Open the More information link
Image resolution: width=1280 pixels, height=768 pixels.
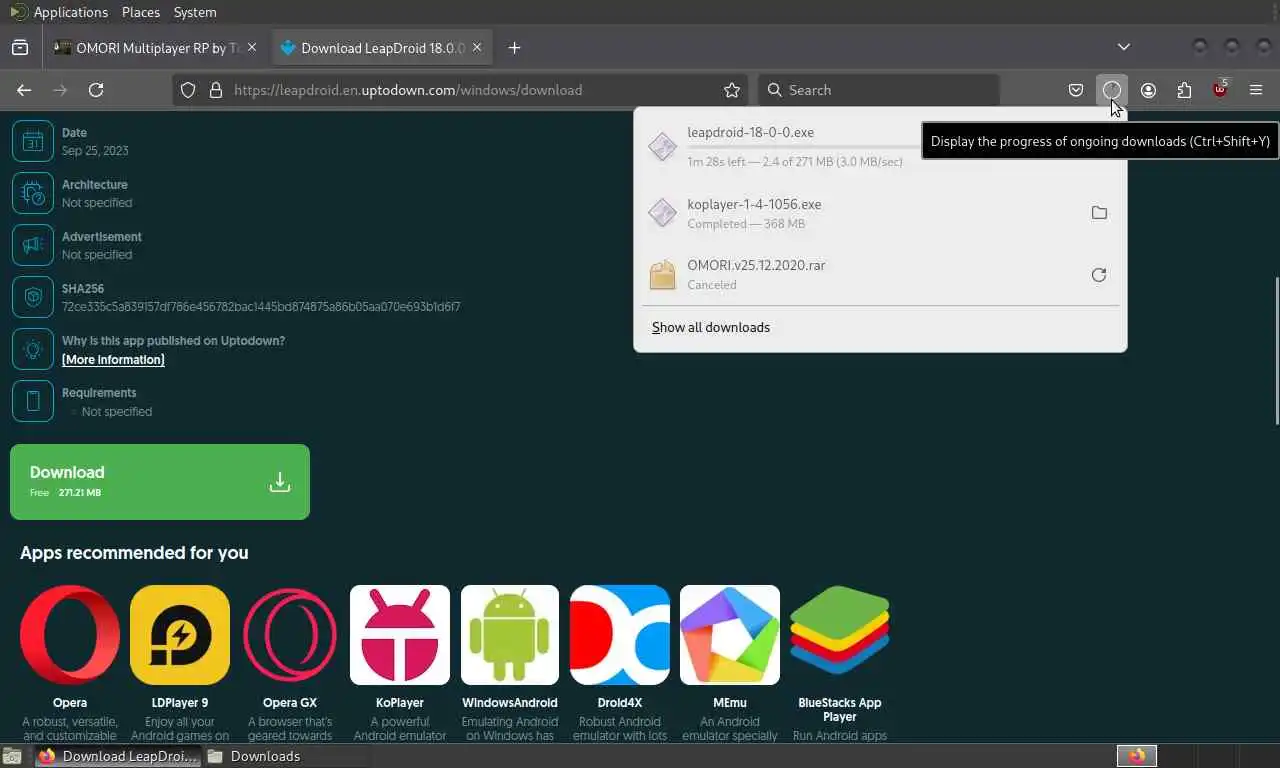tap(113, 360)
